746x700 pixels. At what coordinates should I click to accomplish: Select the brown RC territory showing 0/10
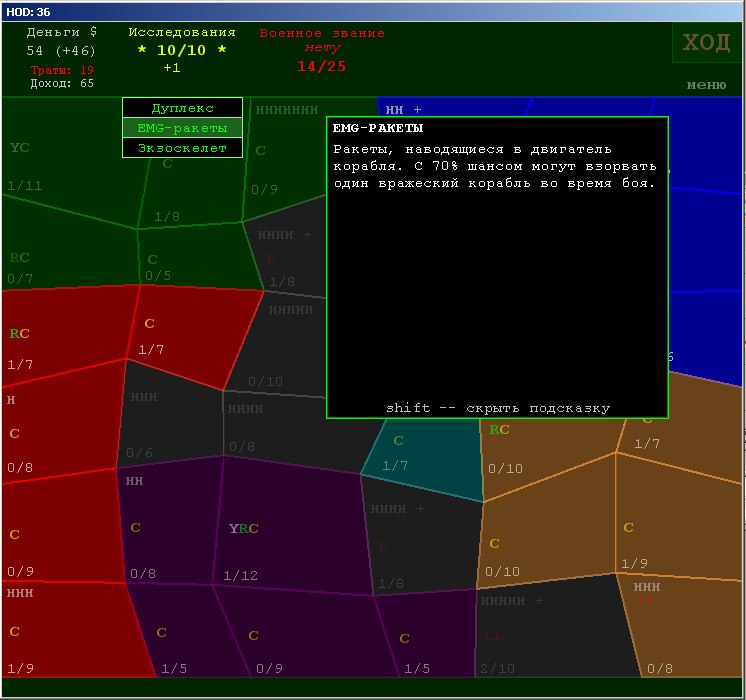[x=547, y=452]
